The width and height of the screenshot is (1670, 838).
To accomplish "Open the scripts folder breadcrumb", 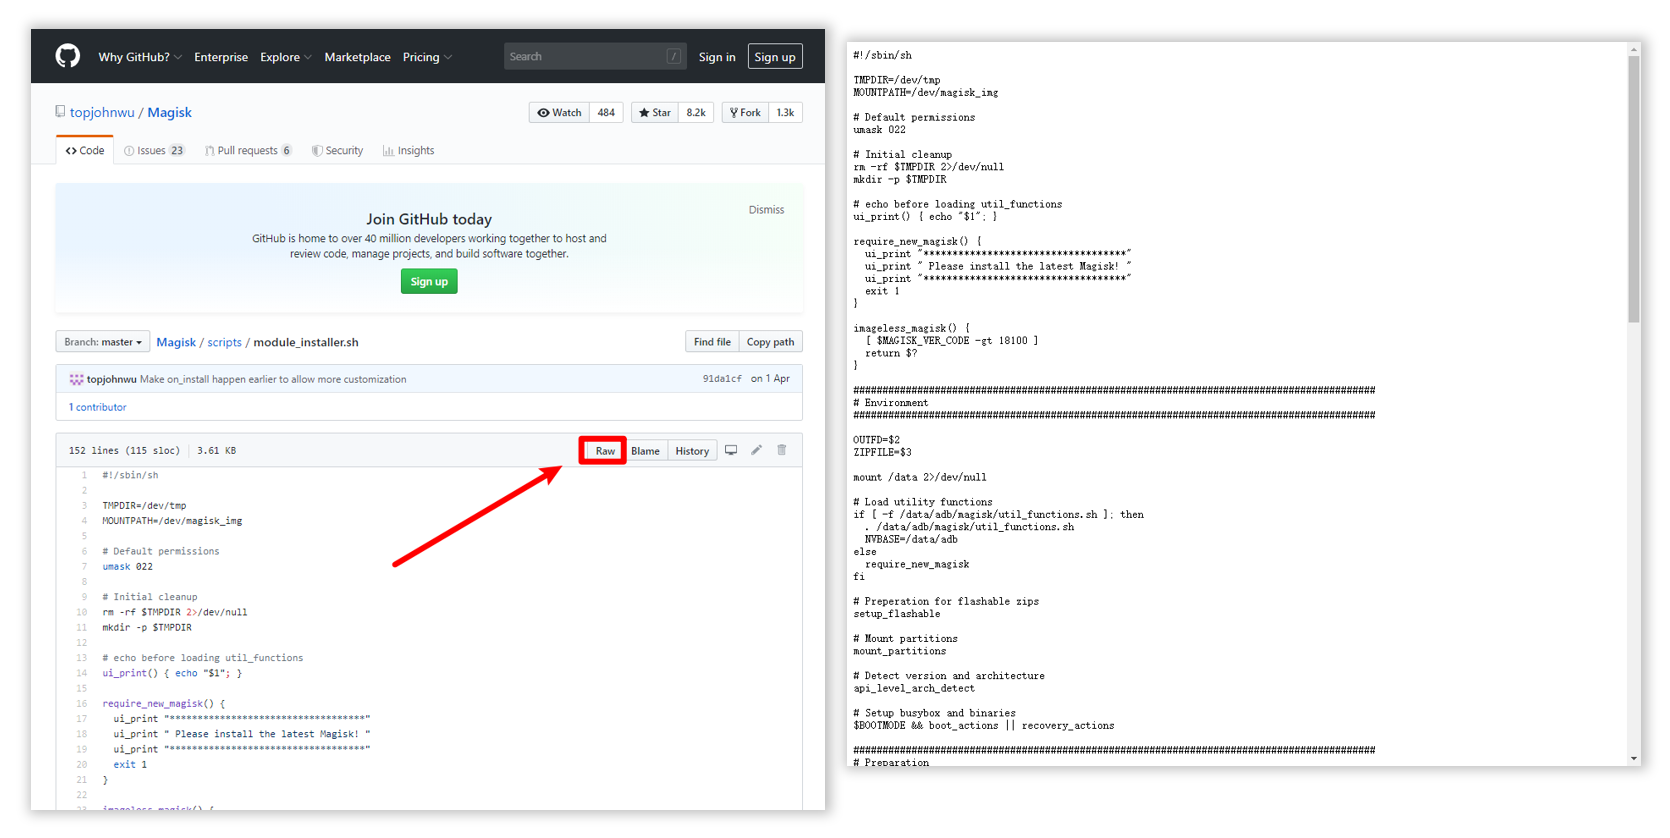I will pyautogui.click(x=224, y=342).
